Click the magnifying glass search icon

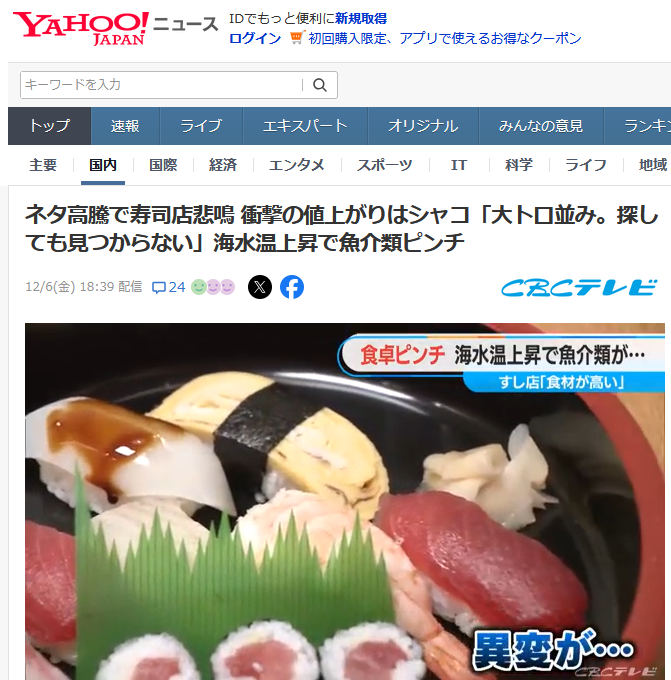pyautogui.click(x=320, y=85)
